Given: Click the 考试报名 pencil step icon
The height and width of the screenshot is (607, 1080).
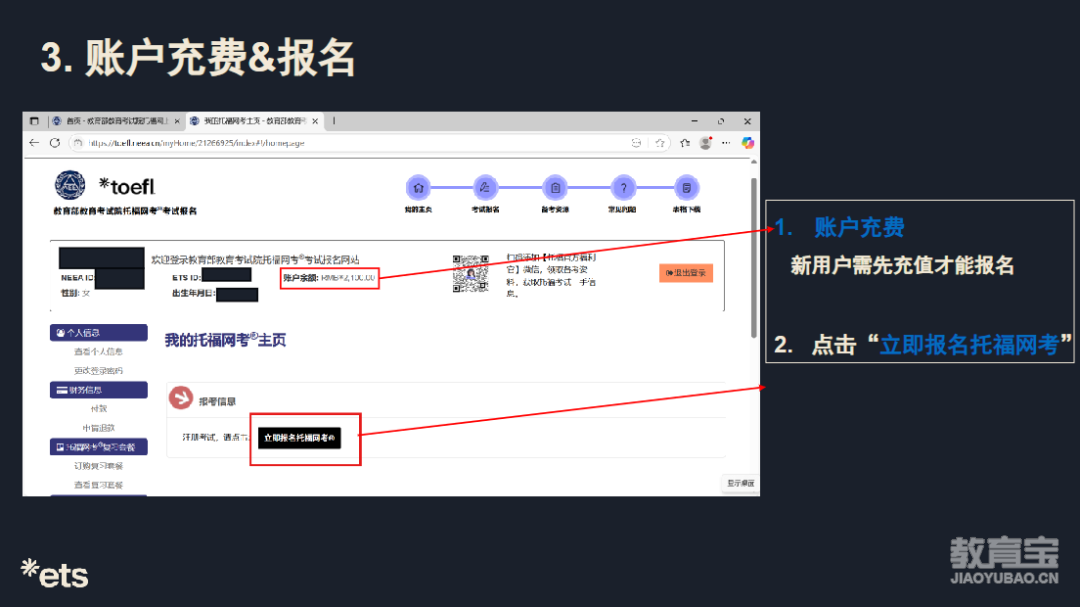Looking at the screenshot, I should (x=485, y=187).
